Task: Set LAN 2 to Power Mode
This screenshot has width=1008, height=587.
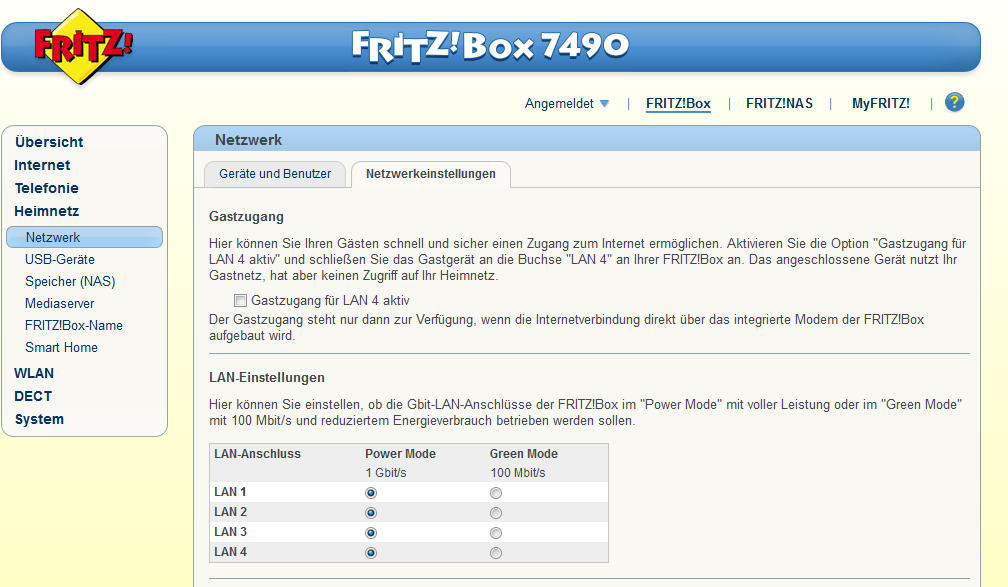Action: tap(371, 513)
